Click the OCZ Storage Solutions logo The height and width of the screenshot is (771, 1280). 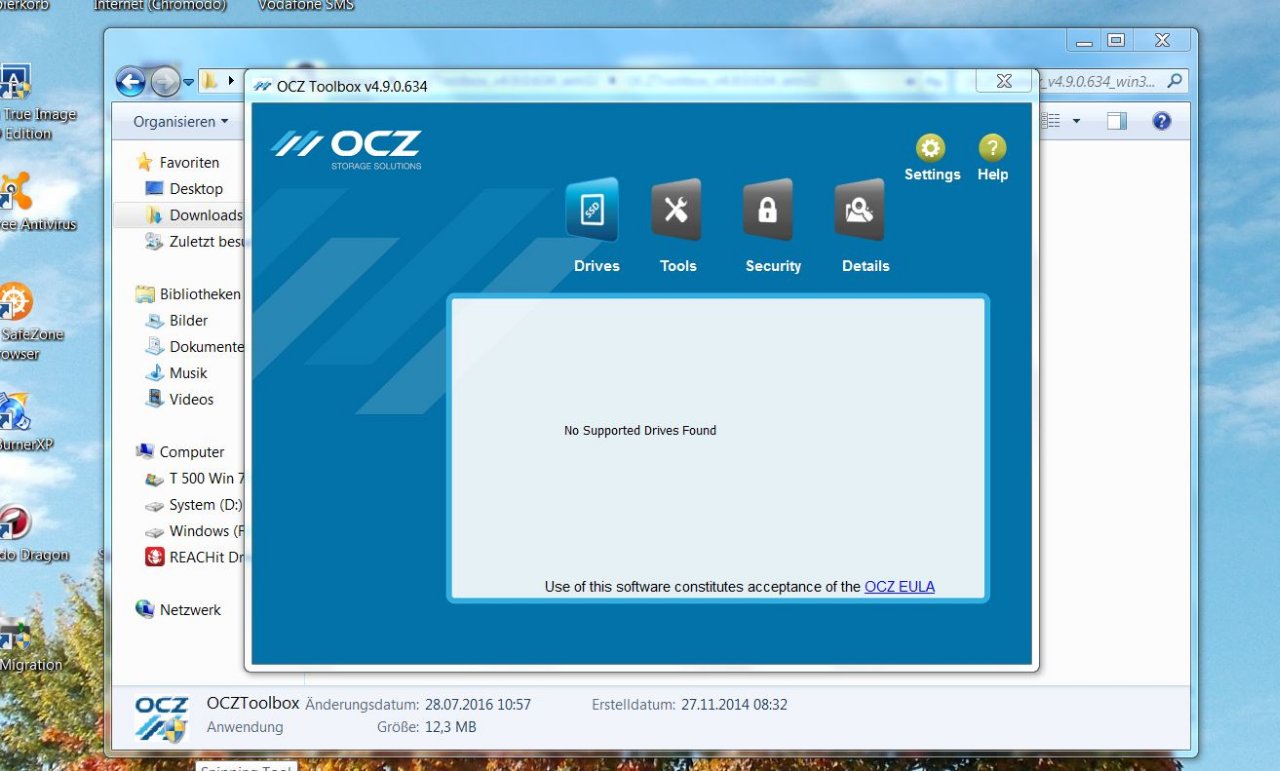(346, 149)
